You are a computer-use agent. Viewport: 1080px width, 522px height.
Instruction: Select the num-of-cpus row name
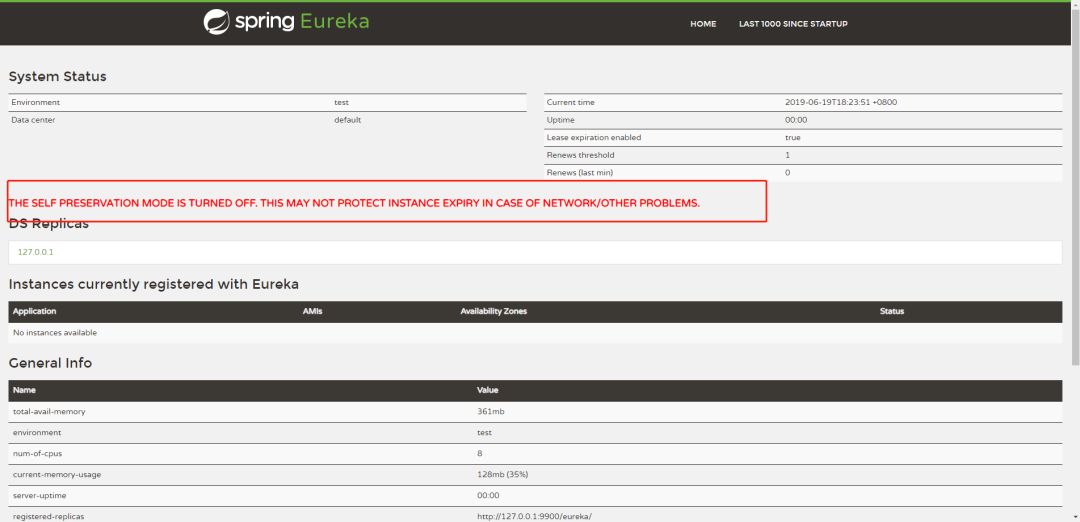point(38,454)
